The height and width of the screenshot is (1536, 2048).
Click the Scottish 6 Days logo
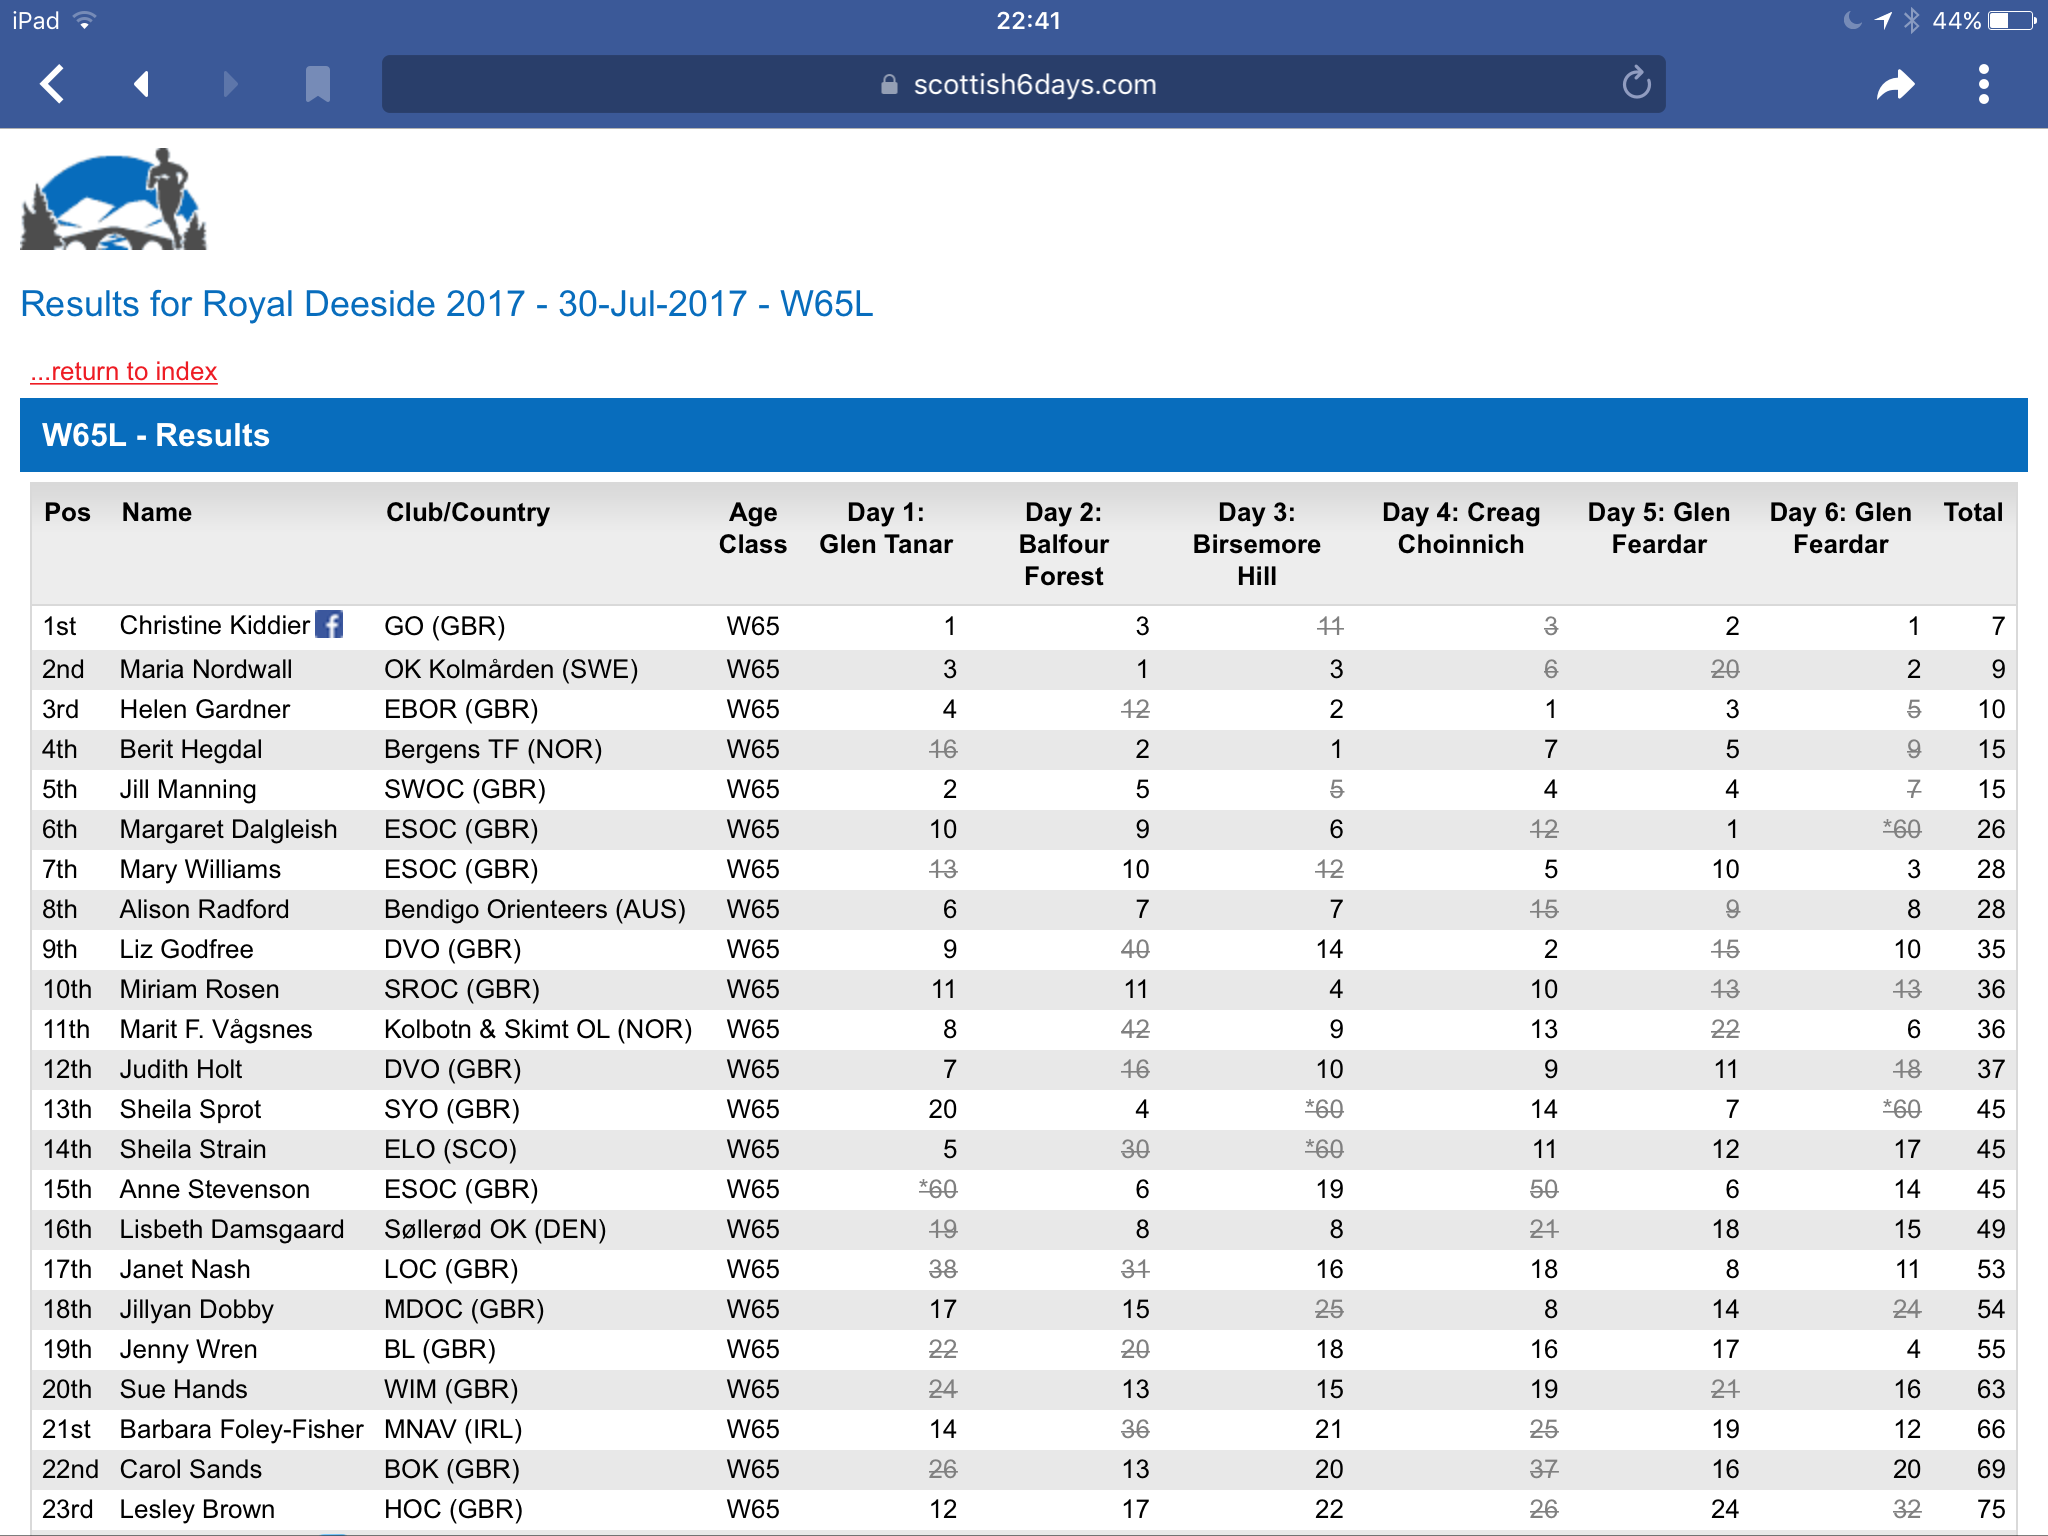[x=114, y=200]
